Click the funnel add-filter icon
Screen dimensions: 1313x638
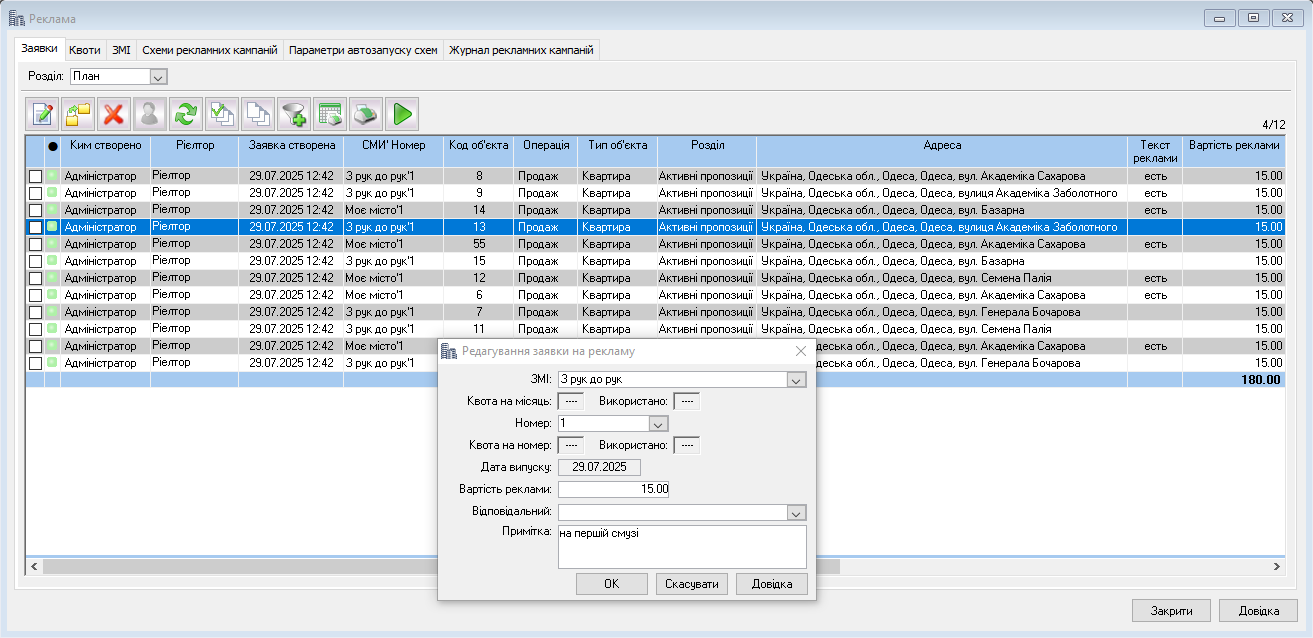(294, 114)
